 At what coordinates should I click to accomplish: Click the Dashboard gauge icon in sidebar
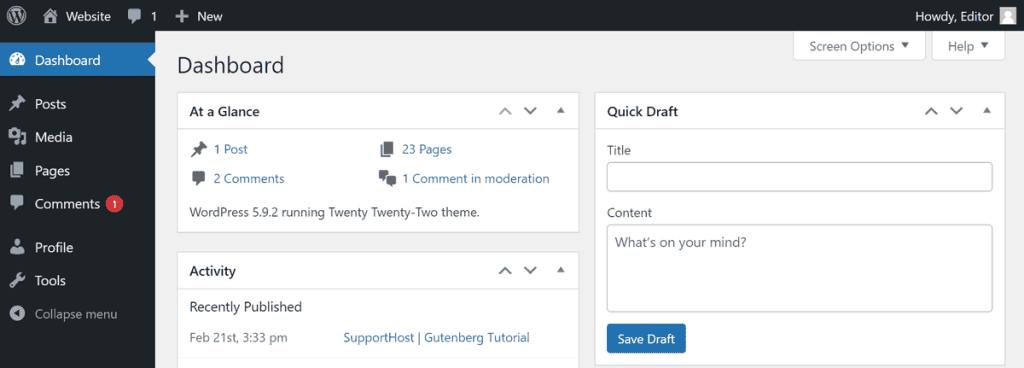pos(18,60)
